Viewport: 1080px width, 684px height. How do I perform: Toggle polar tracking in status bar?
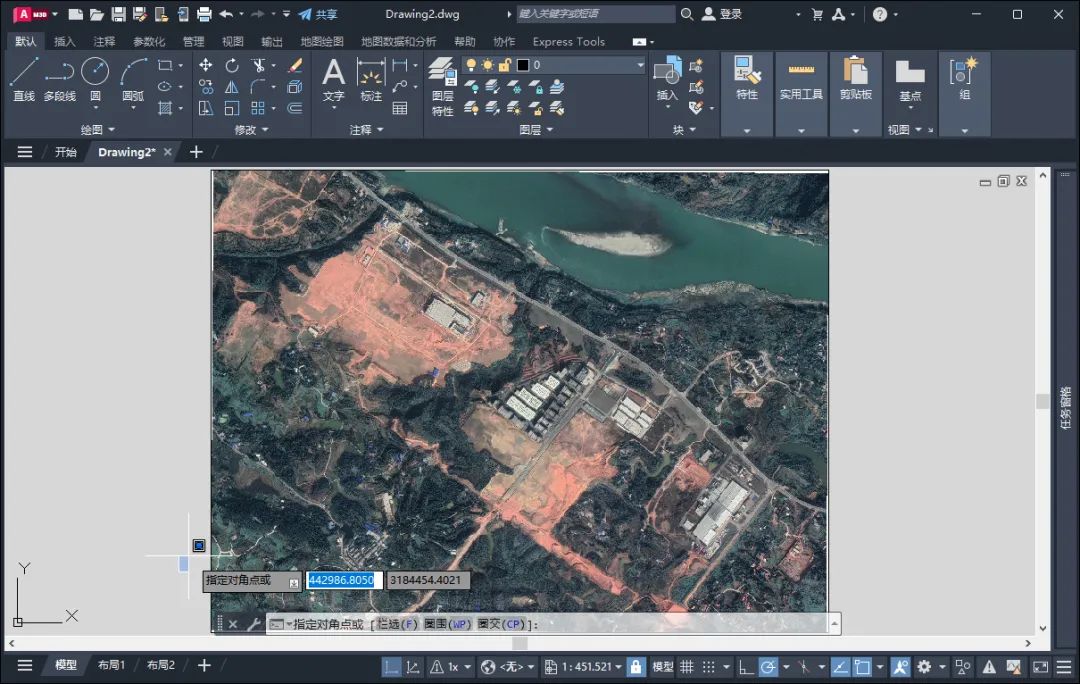tap(767, 666)
